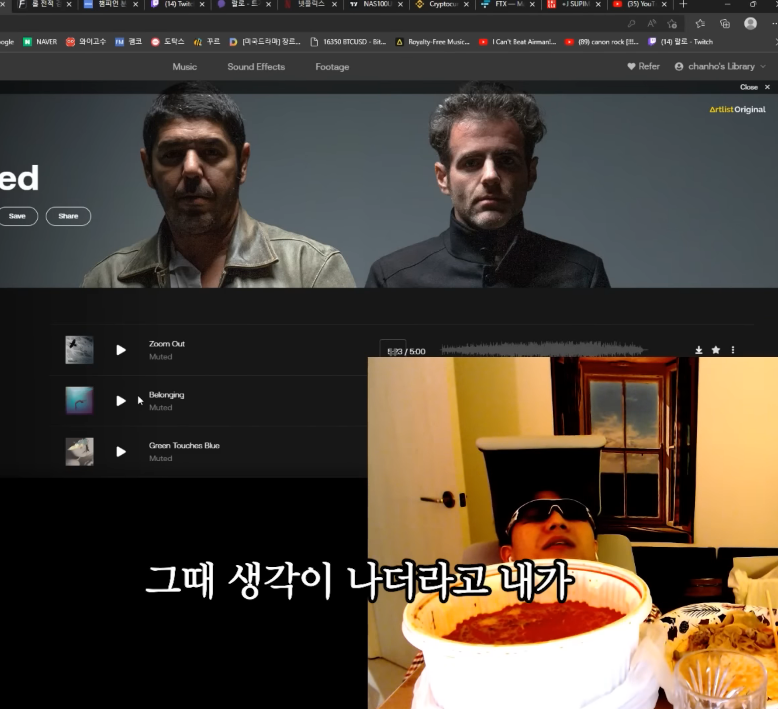
Task: Close the artist panel with Close X
Action: (755, 87)
